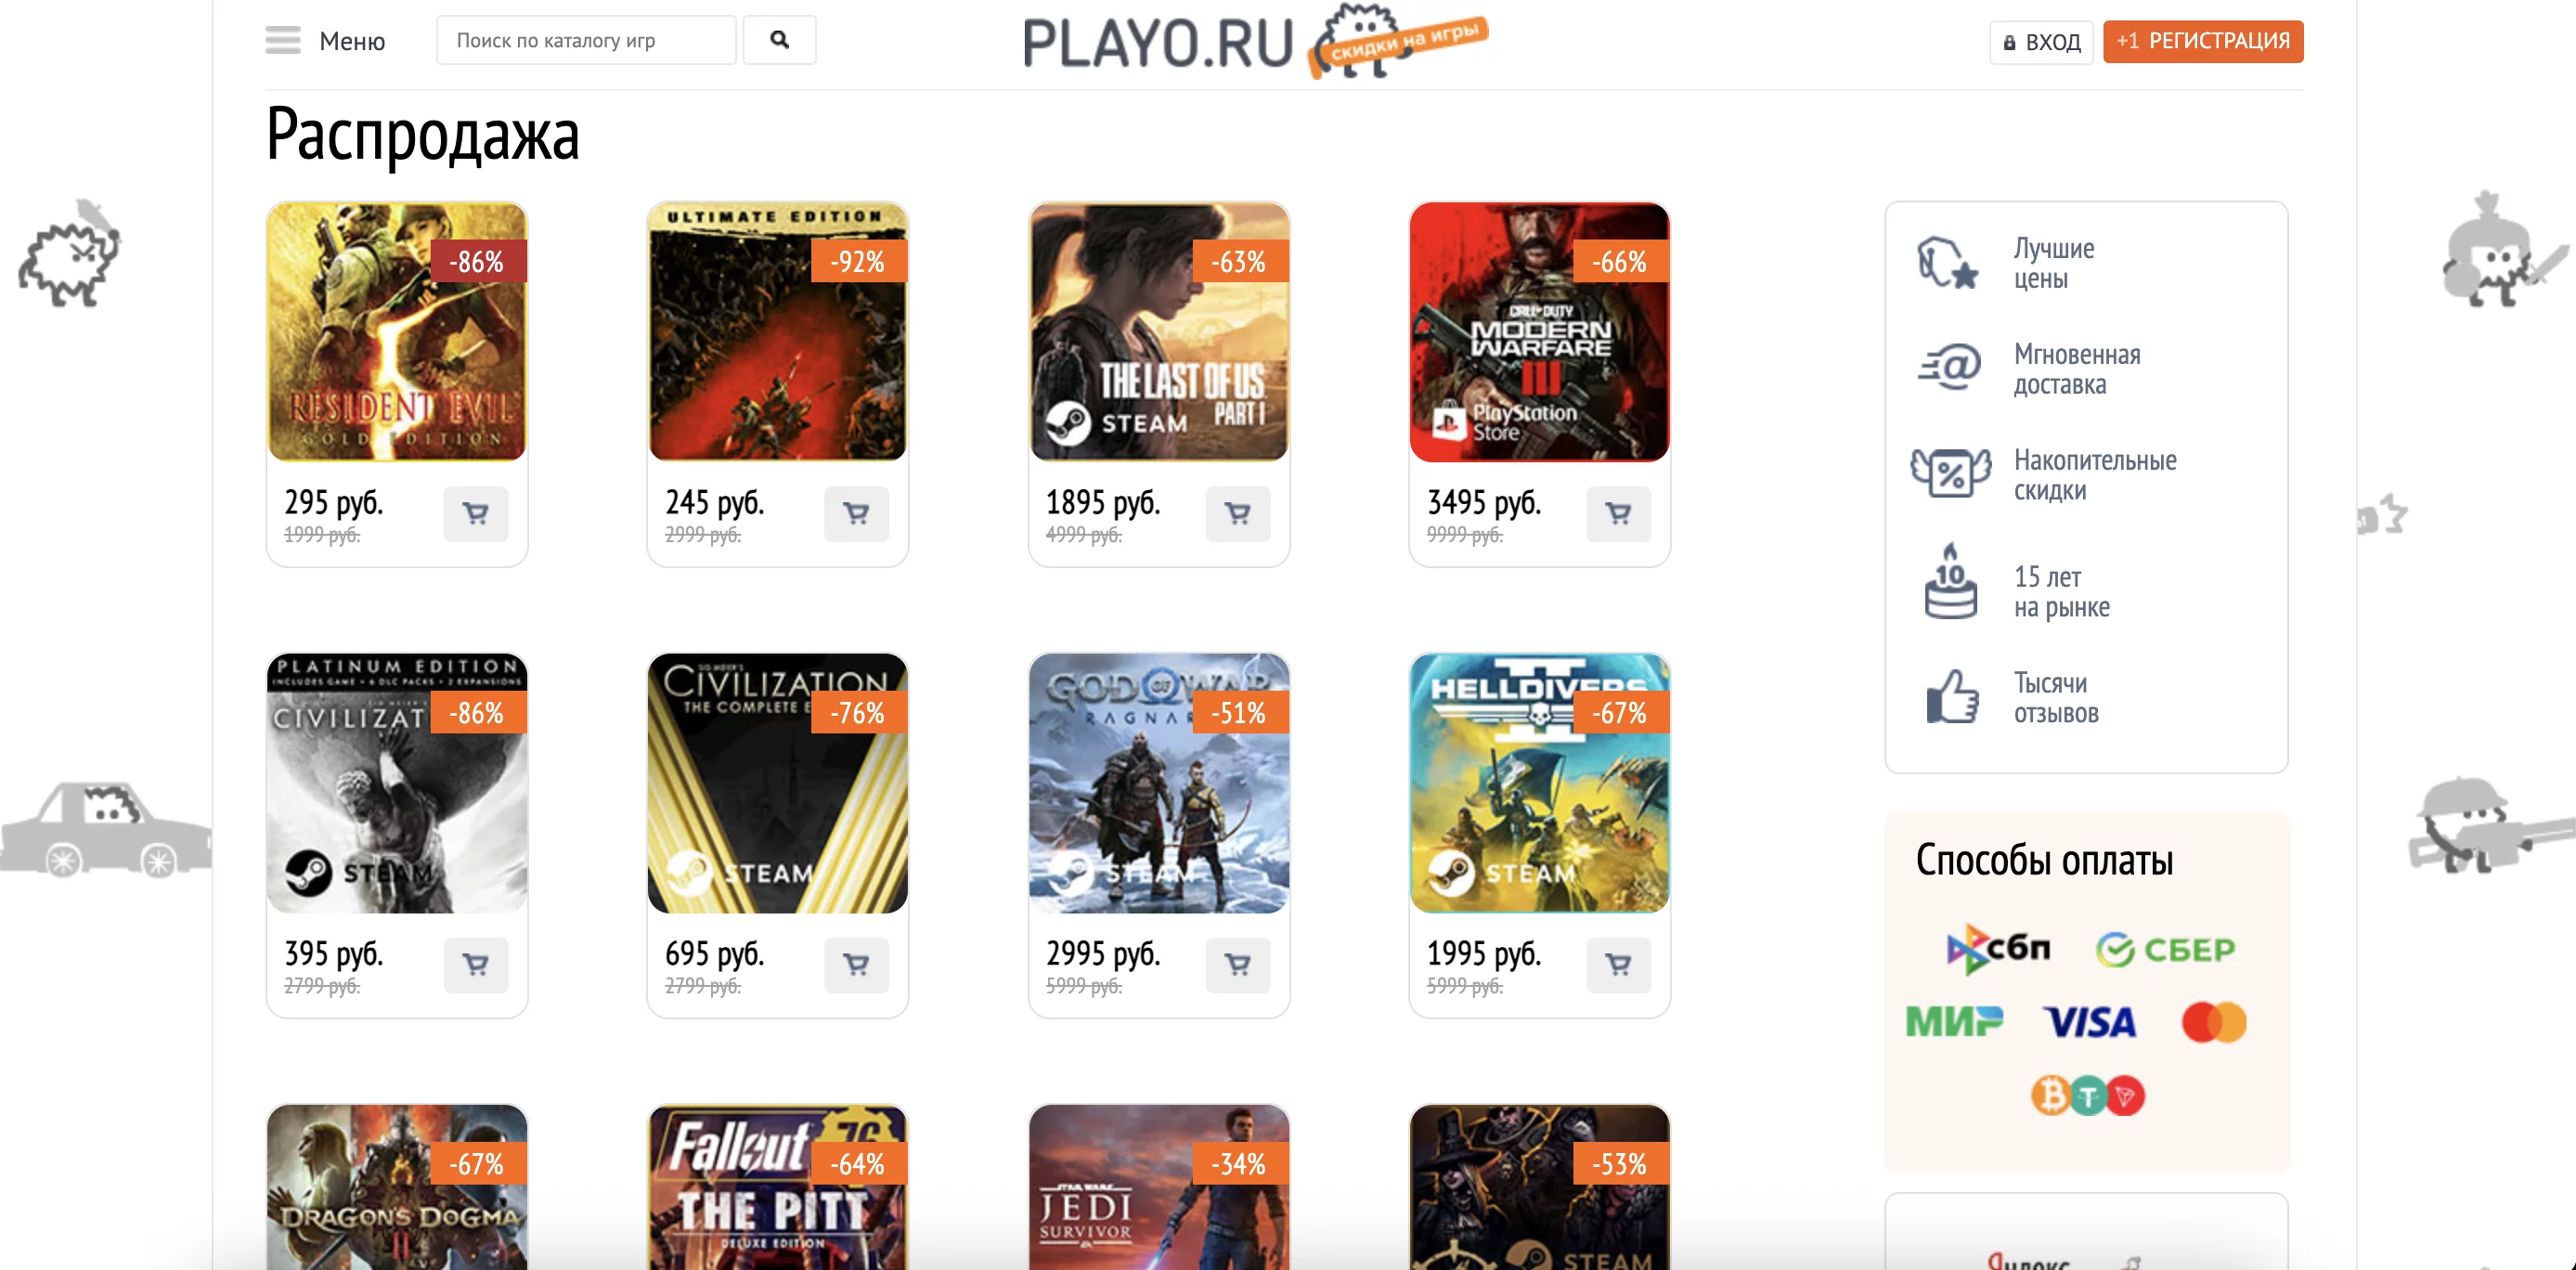Click the РЕГИСТРАЦИЯ button
The image size is (2576, 1270).
2203,41
